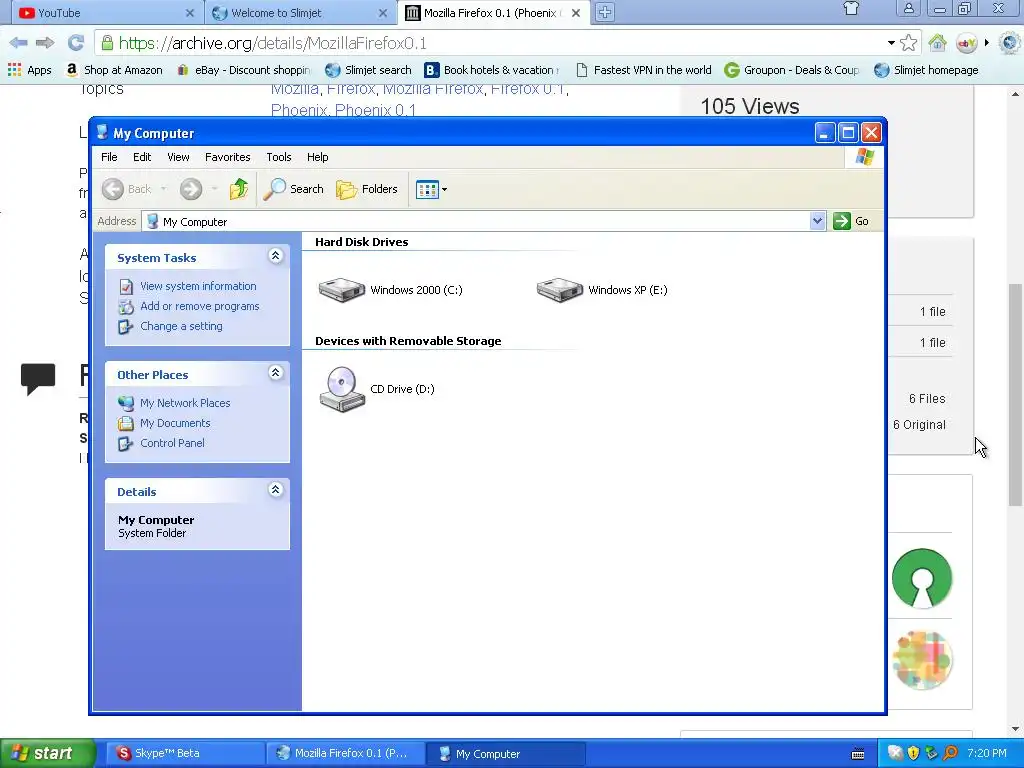Click the new tab plus button
The height and width of the screenshot is (768, 1024).
(605, 12)
